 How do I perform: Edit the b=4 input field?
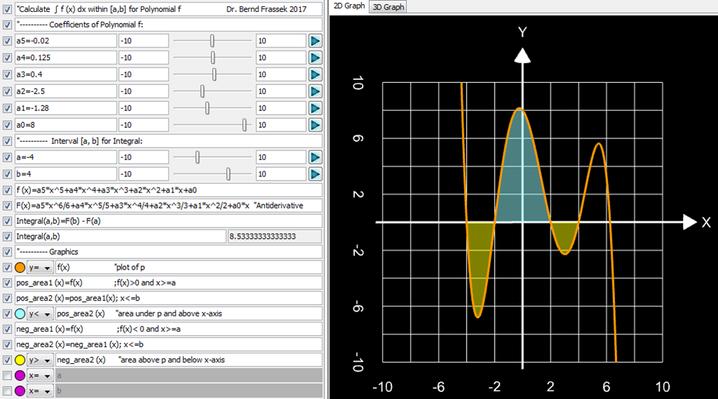click(x=65, y=174)
